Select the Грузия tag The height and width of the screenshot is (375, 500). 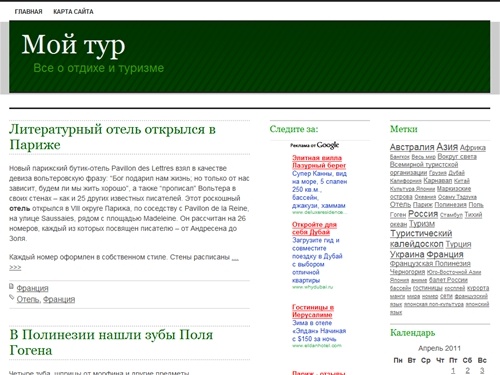pos(437,173)
